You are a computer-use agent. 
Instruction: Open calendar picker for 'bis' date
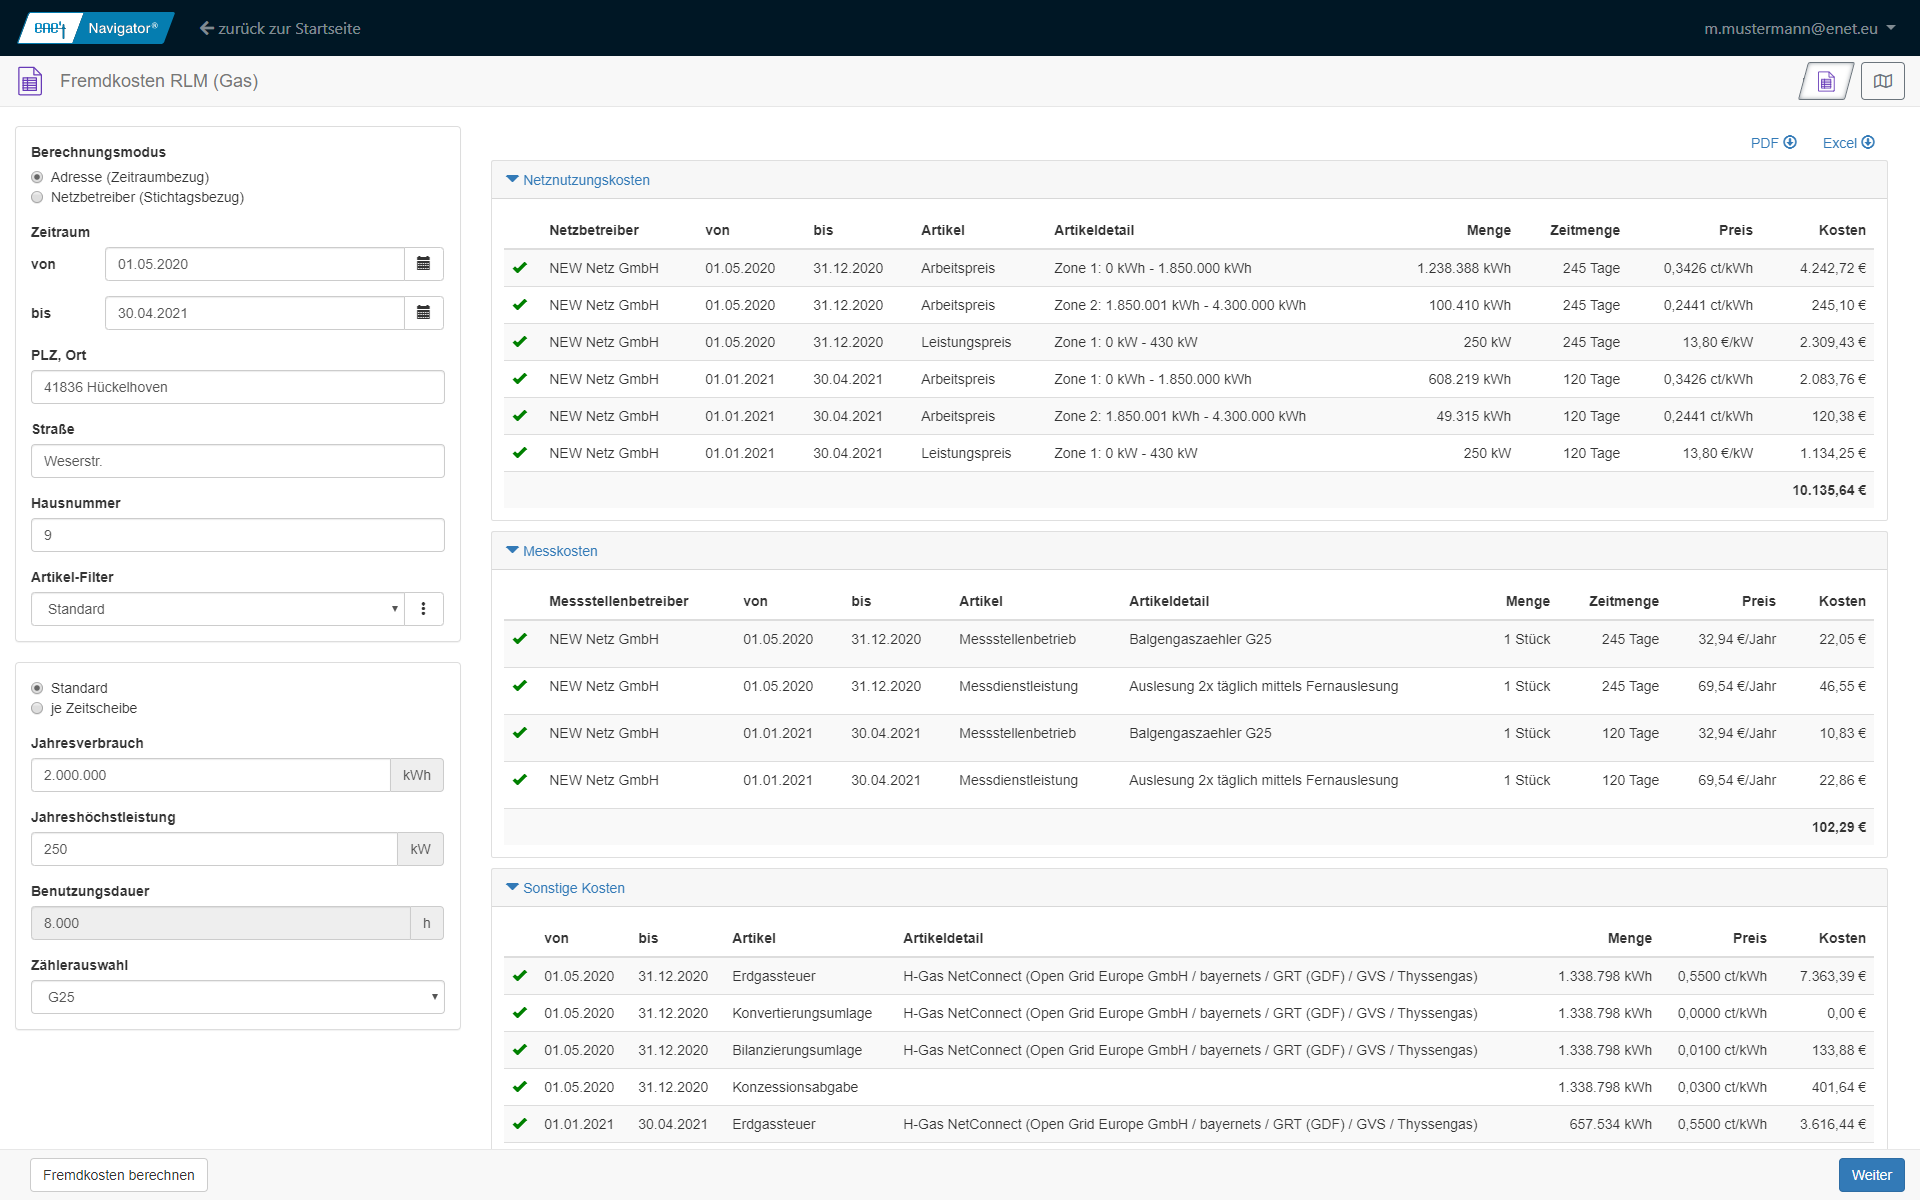[x=423, y=313]
